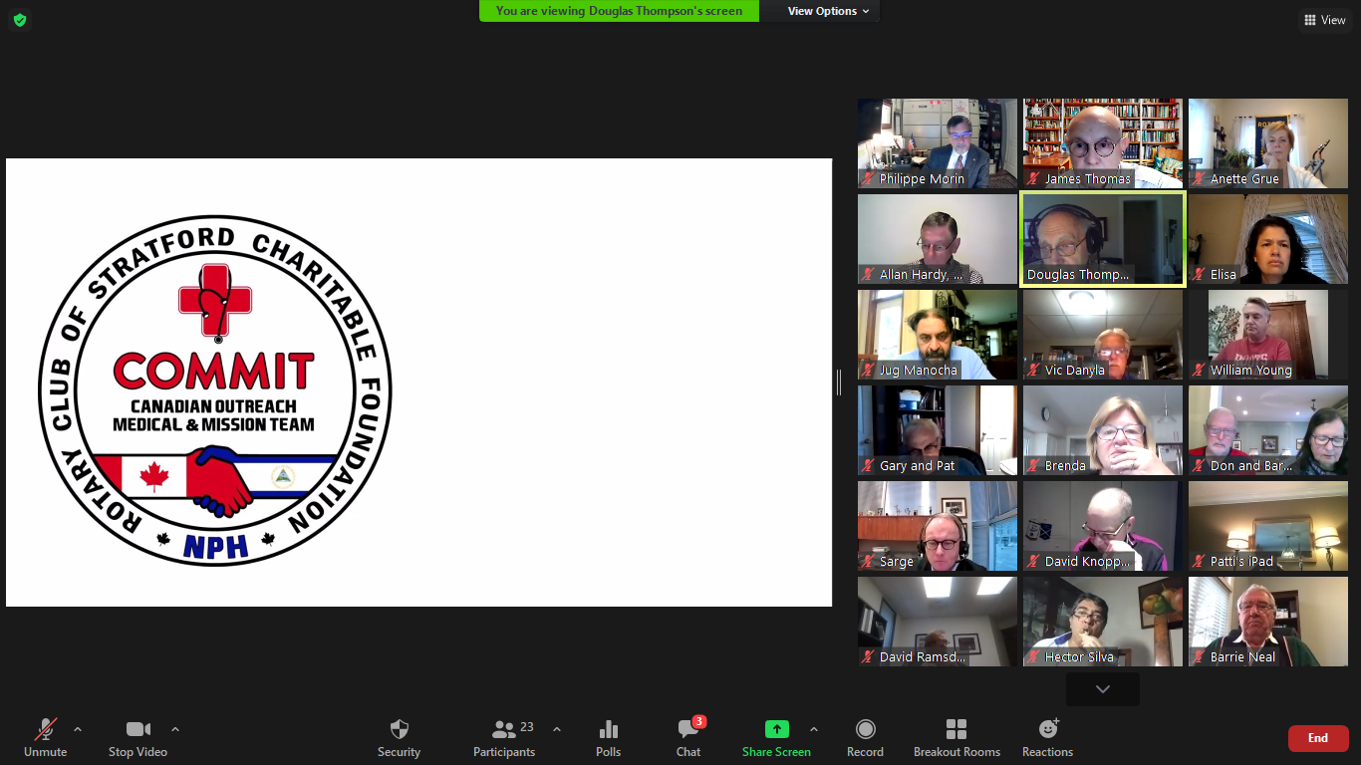Click the muted mic icon on Anette Grue
The height and width of the screenshot is (765, 1361).
1199,179
